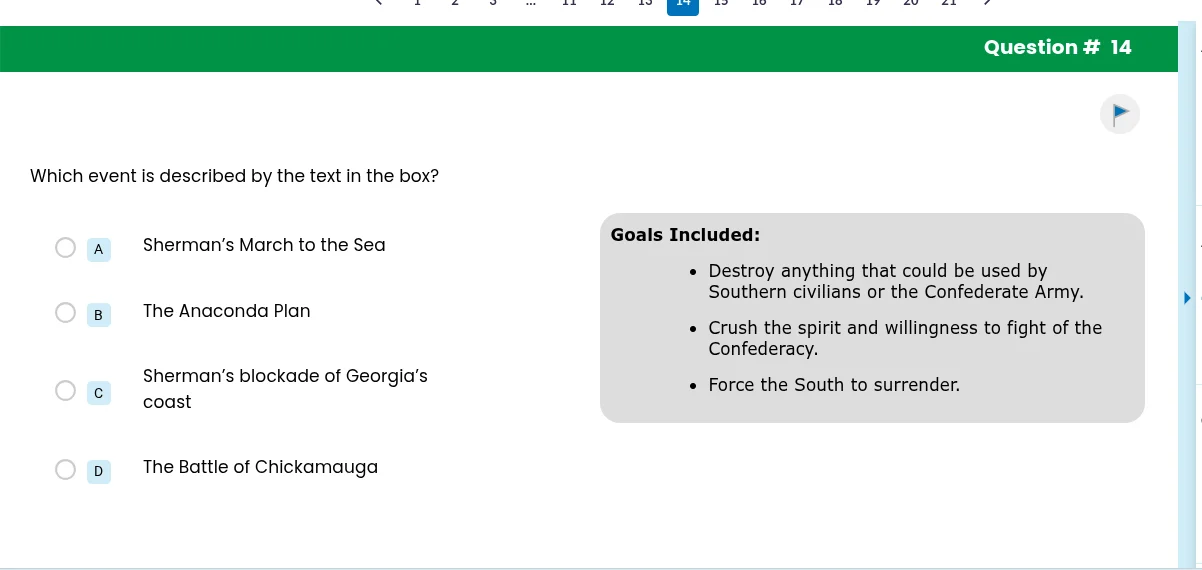Image resolution: width=1202 pixels, height=570 pixels.
Task: Select radio button for The Anaconda Plan
Action: tap(65, 314)
